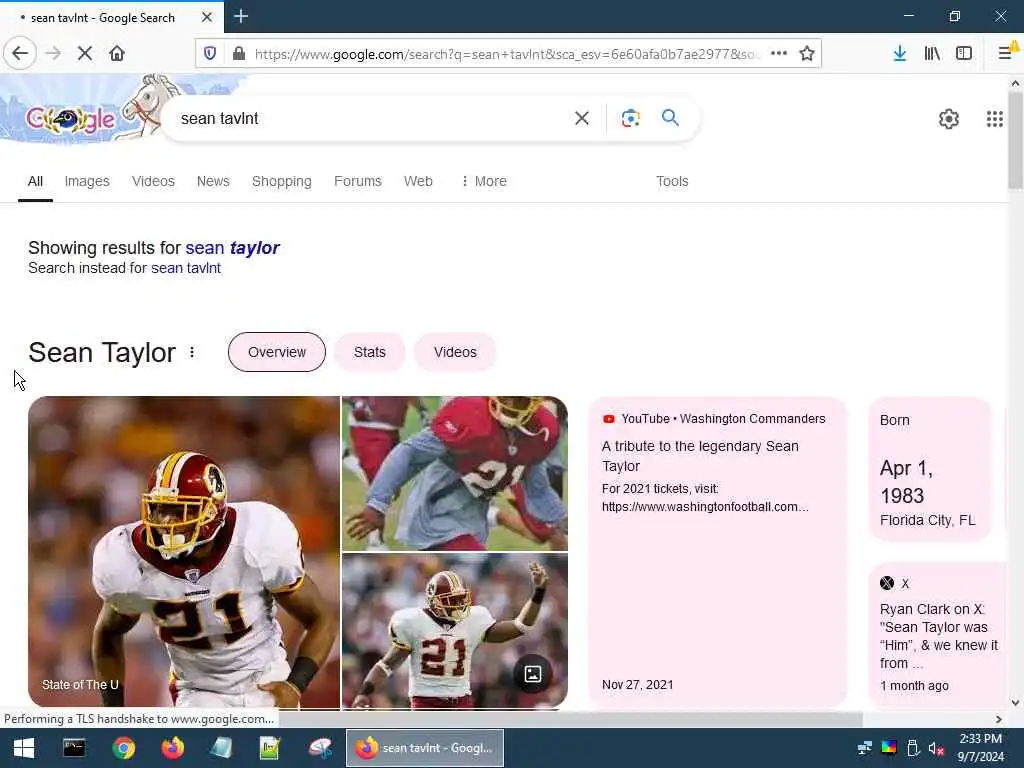Click the horizontal scrollbar right arrow
Screen dimensions: 1024x768
(999, 719)
